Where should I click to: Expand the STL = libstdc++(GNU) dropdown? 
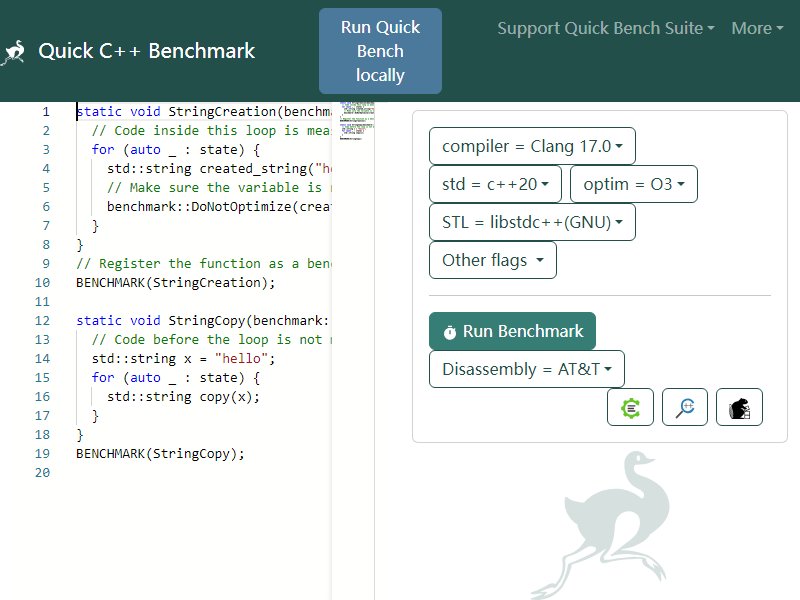[x=532, y=222]
